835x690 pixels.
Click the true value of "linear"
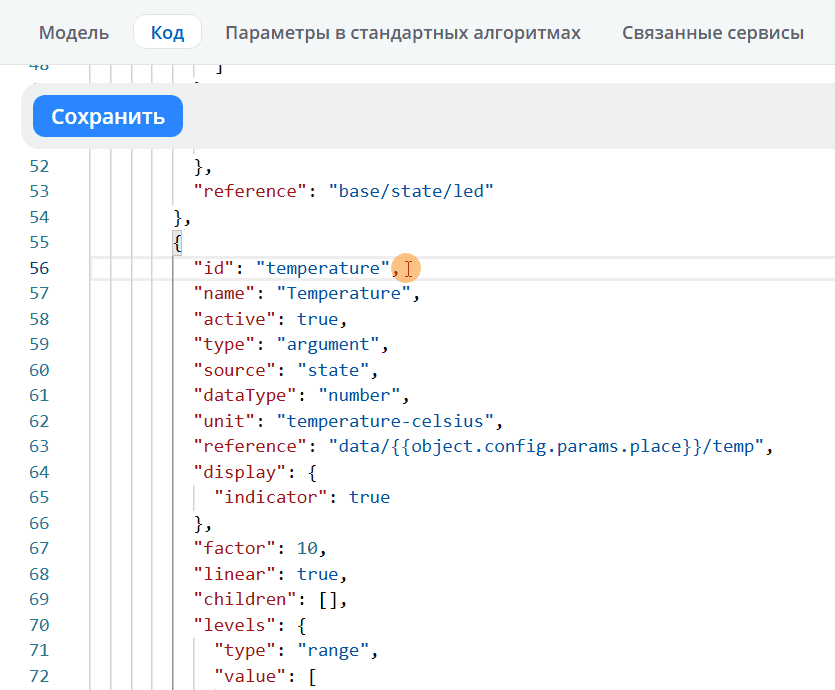pos(317,574)
